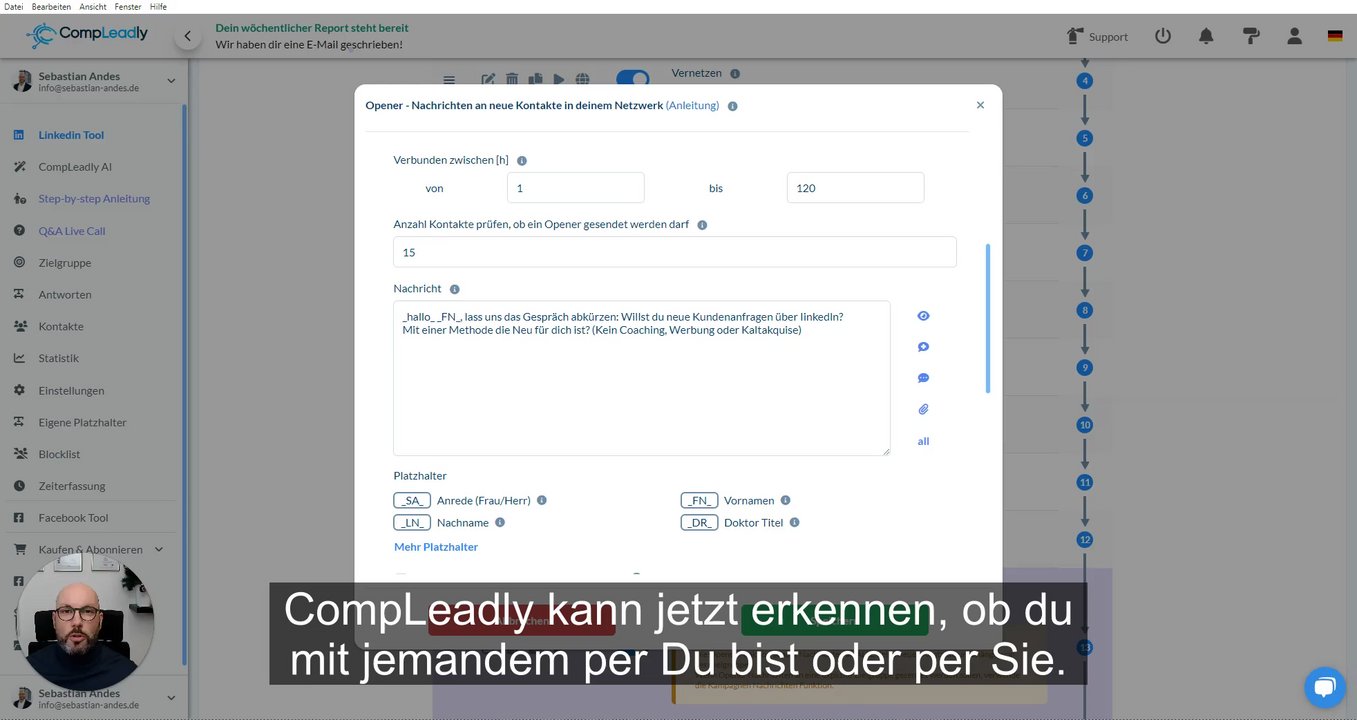Click the contact count field showing 15

[x=675, y=252]
